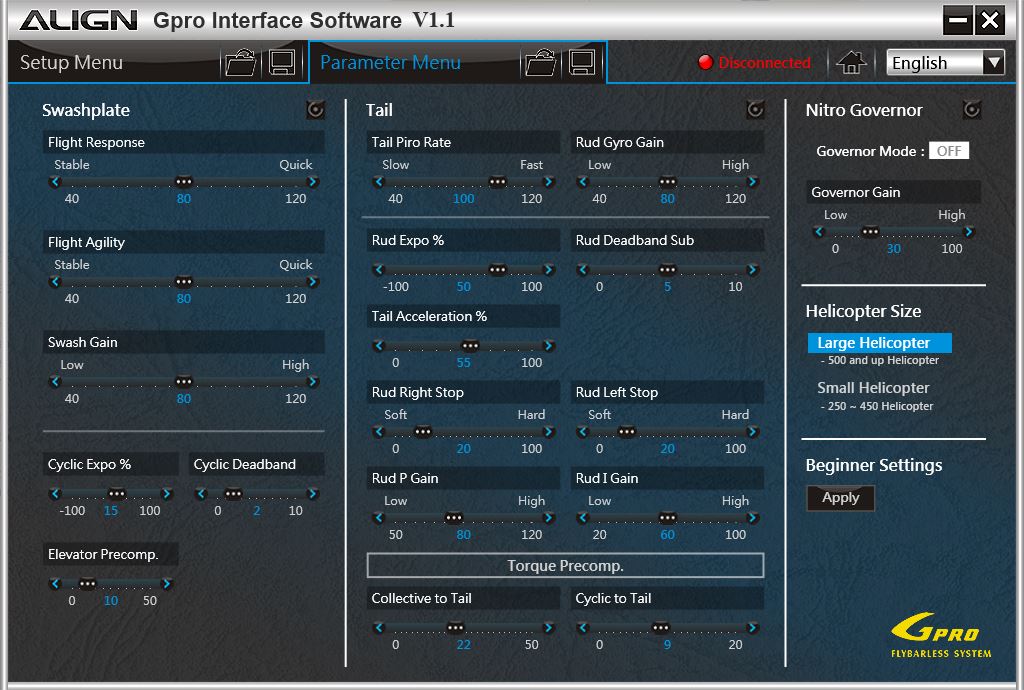This screenshot has height=690, width=1024.
Task: Increase Cyclic Deadband with right arrow
Action: (313, 494)
